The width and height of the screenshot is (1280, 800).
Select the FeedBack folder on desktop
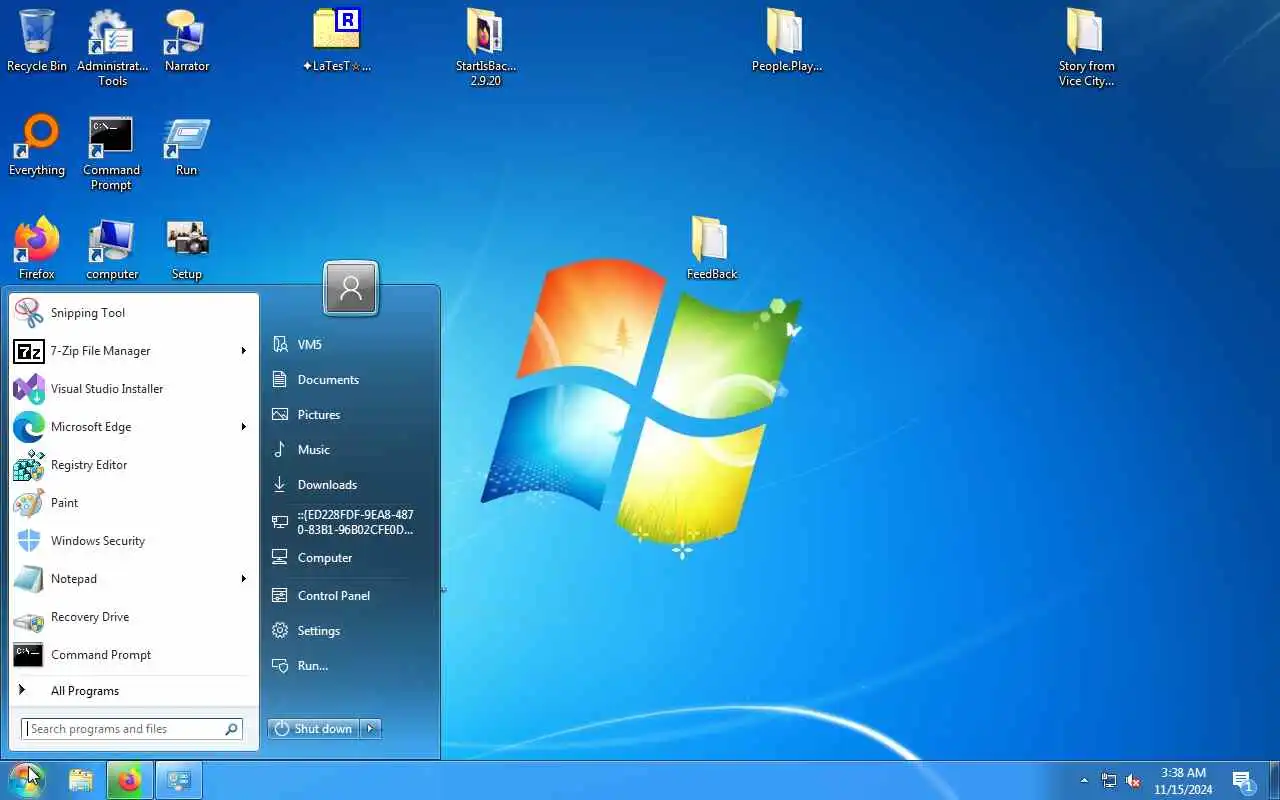point(711,249)
